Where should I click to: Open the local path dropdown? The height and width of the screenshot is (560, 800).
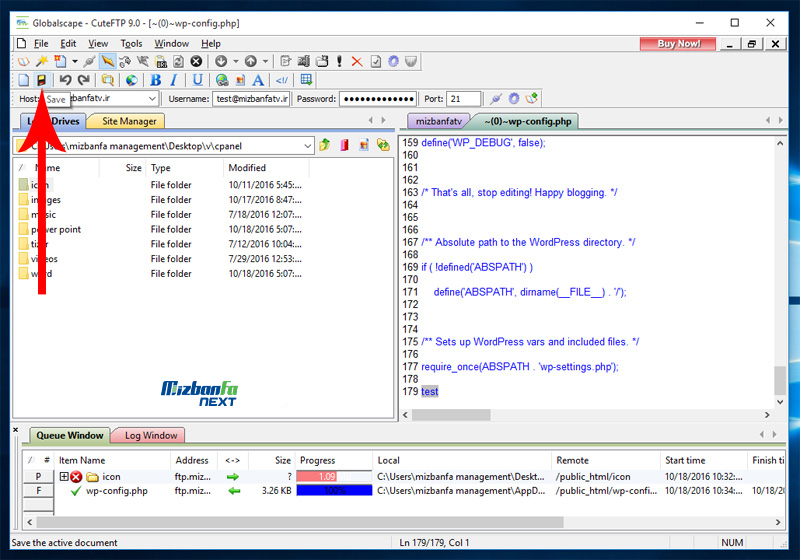tap(306, 146)
